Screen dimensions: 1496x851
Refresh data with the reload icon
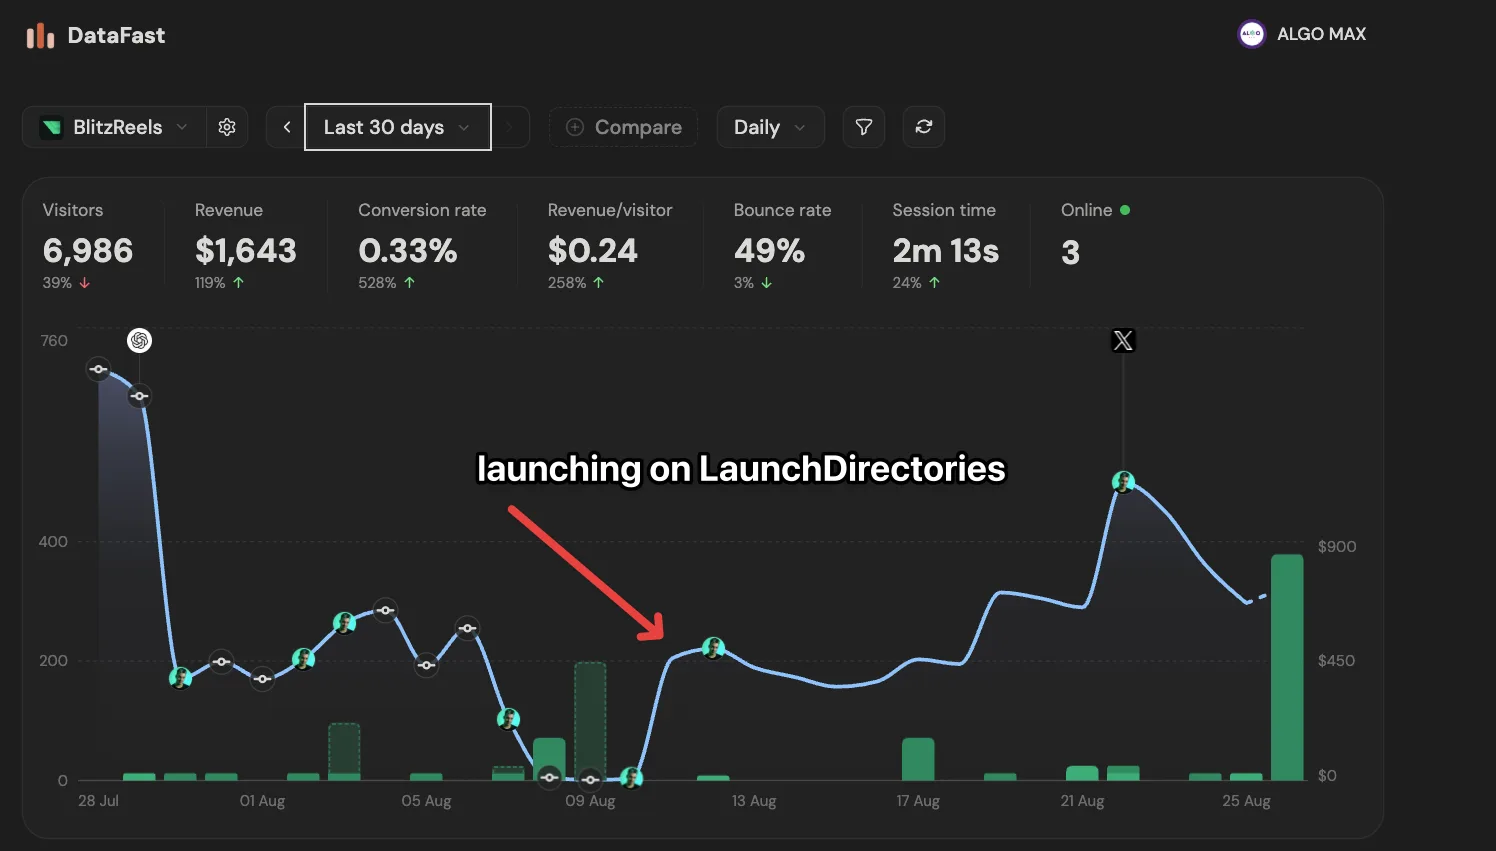pos(924,127)
